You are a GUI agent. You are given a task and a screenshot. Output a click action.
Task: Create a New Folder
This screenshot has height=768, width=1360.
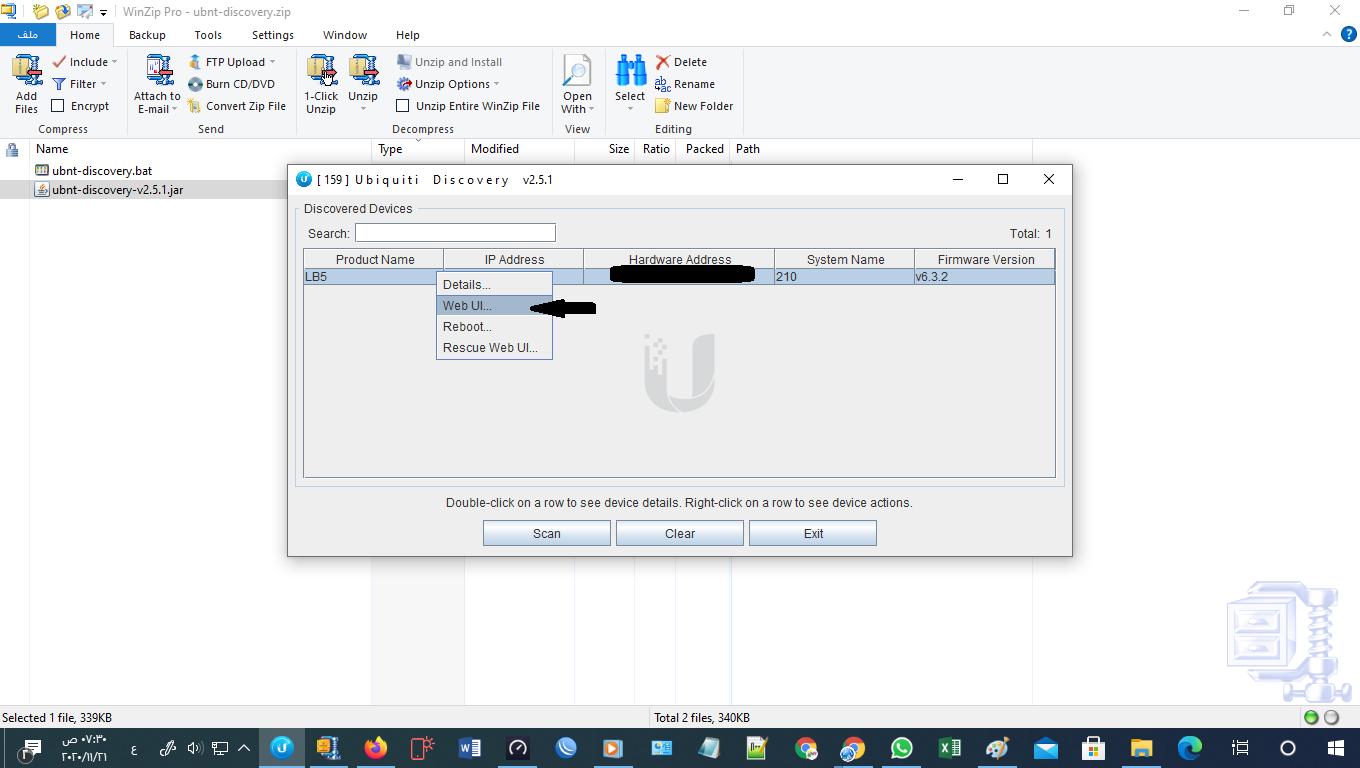pos(694,106)
